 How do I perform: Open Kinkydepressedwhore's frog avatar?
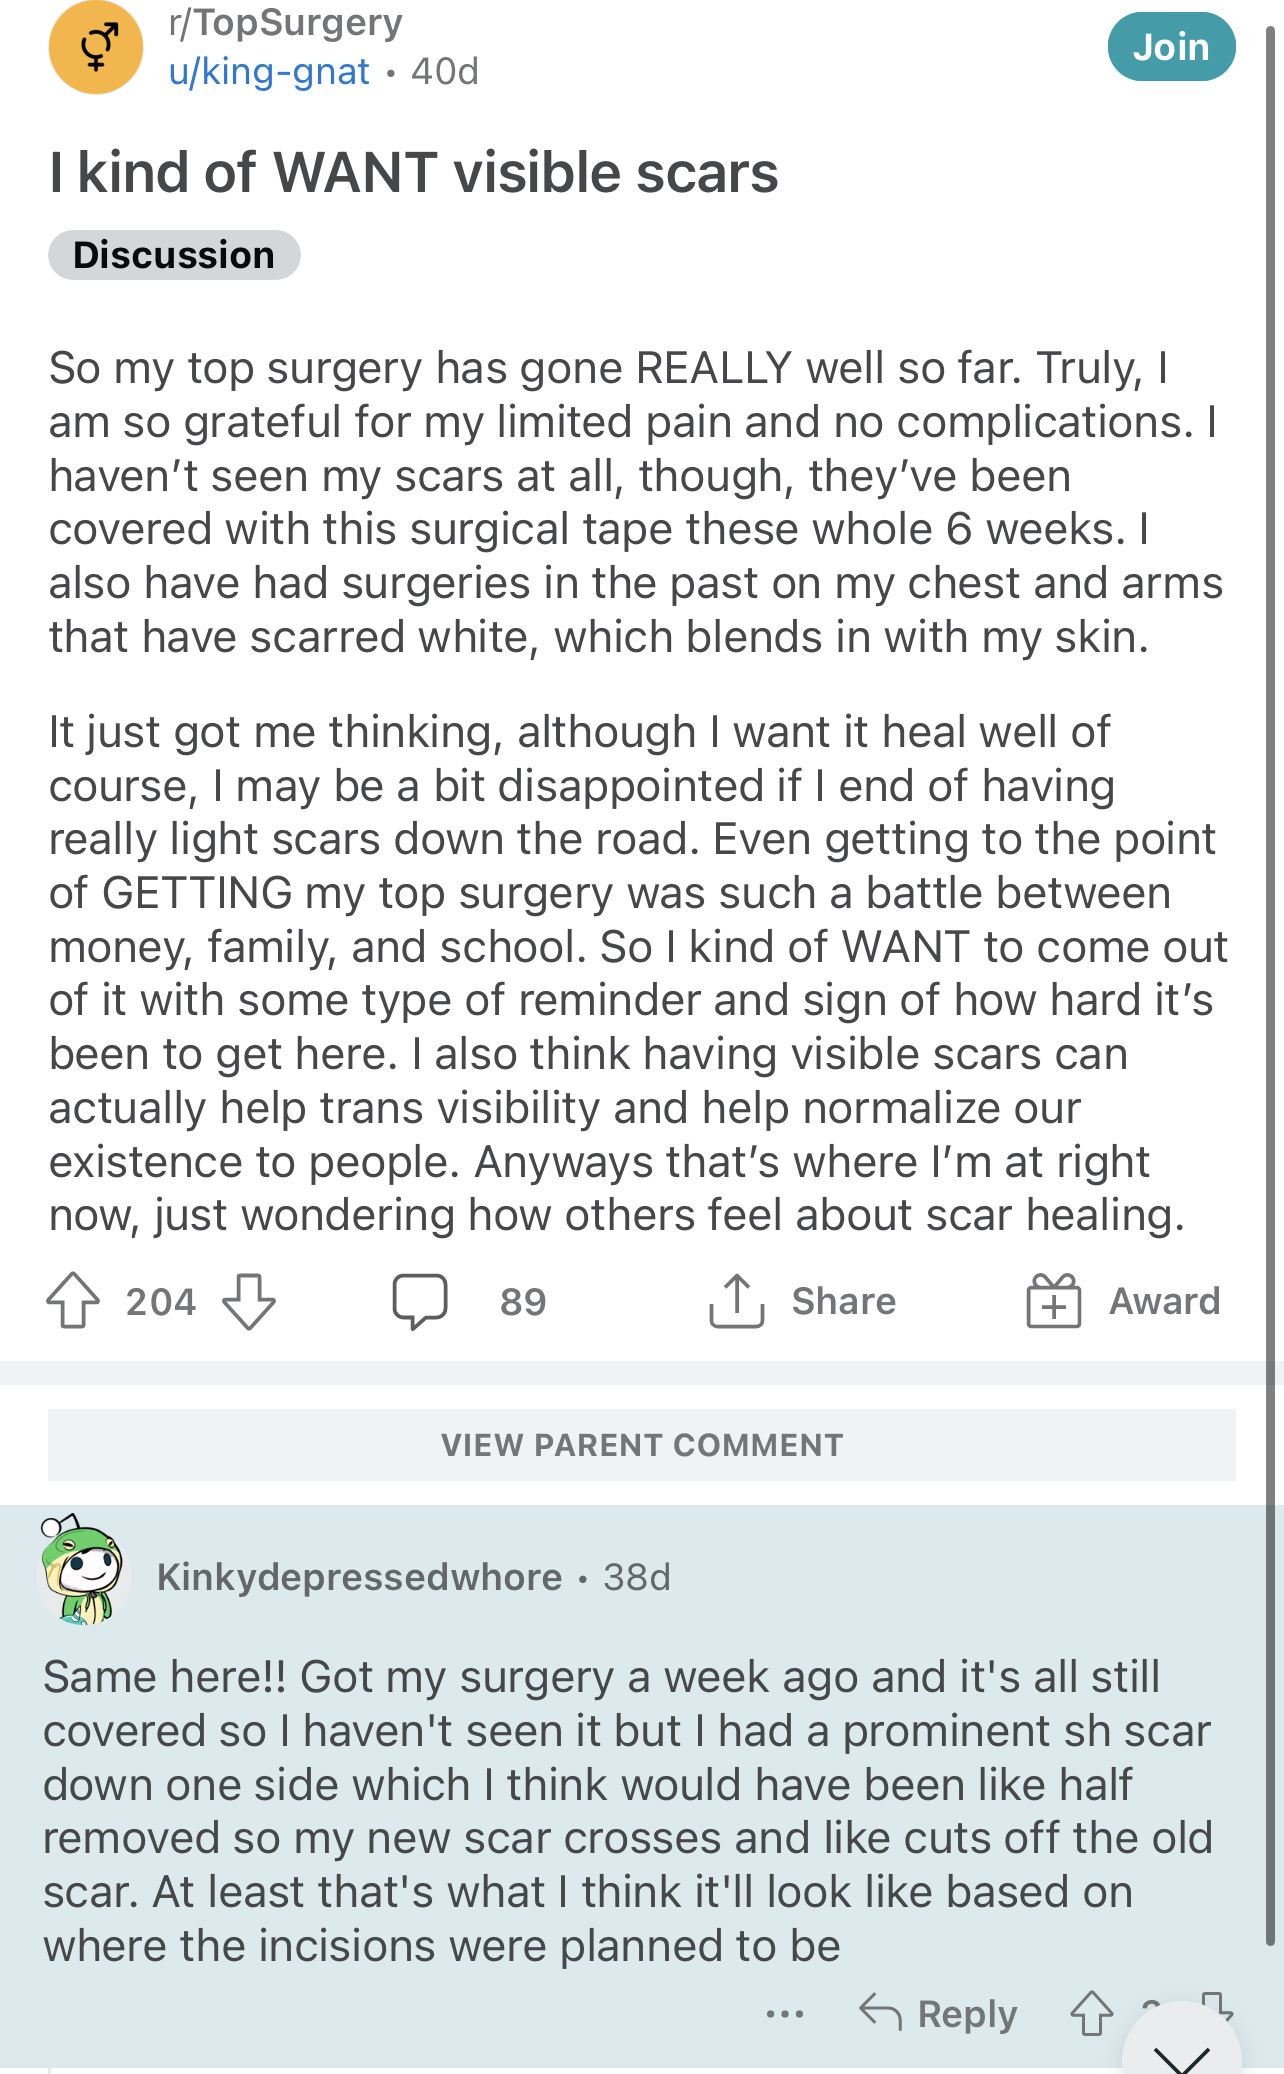[84, 1570]
